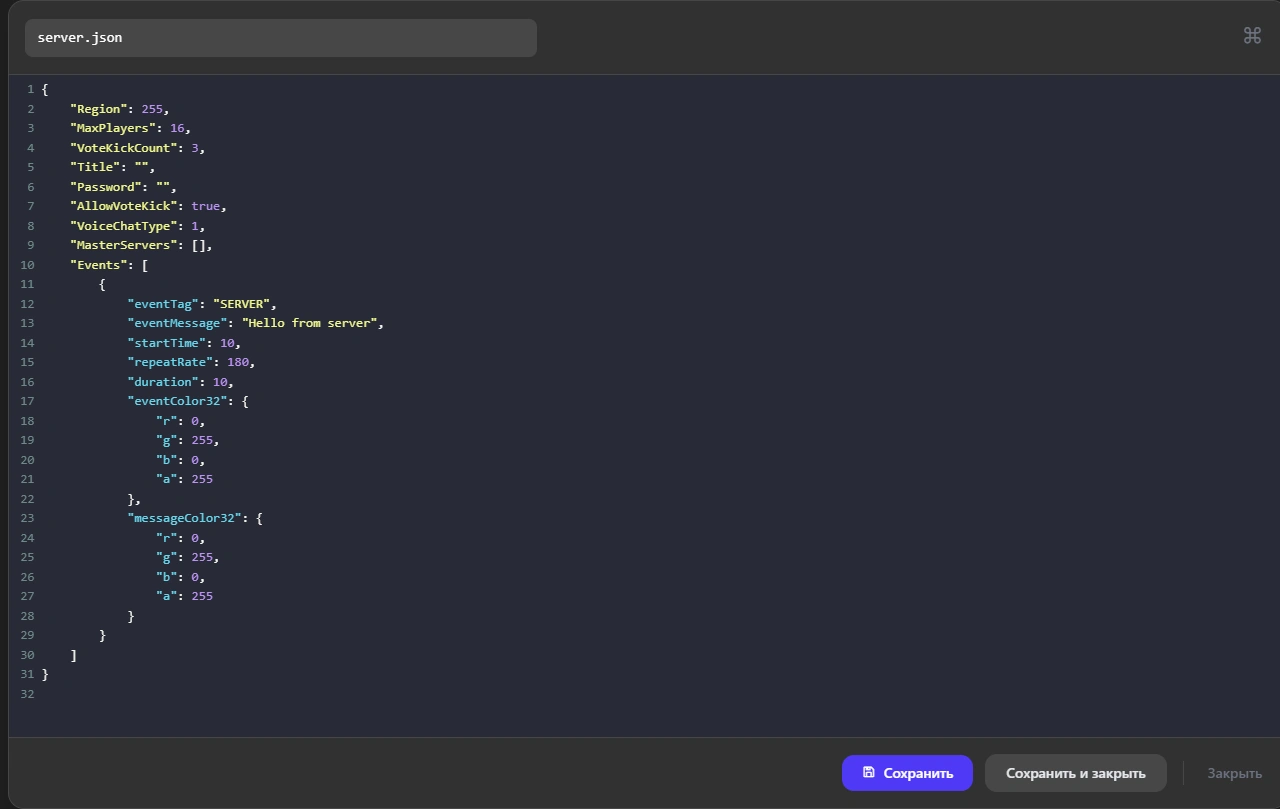The width and height of the screenshot is (1280, 809).
Task: Click line number 32 in gutter
Action: (27, 694)
